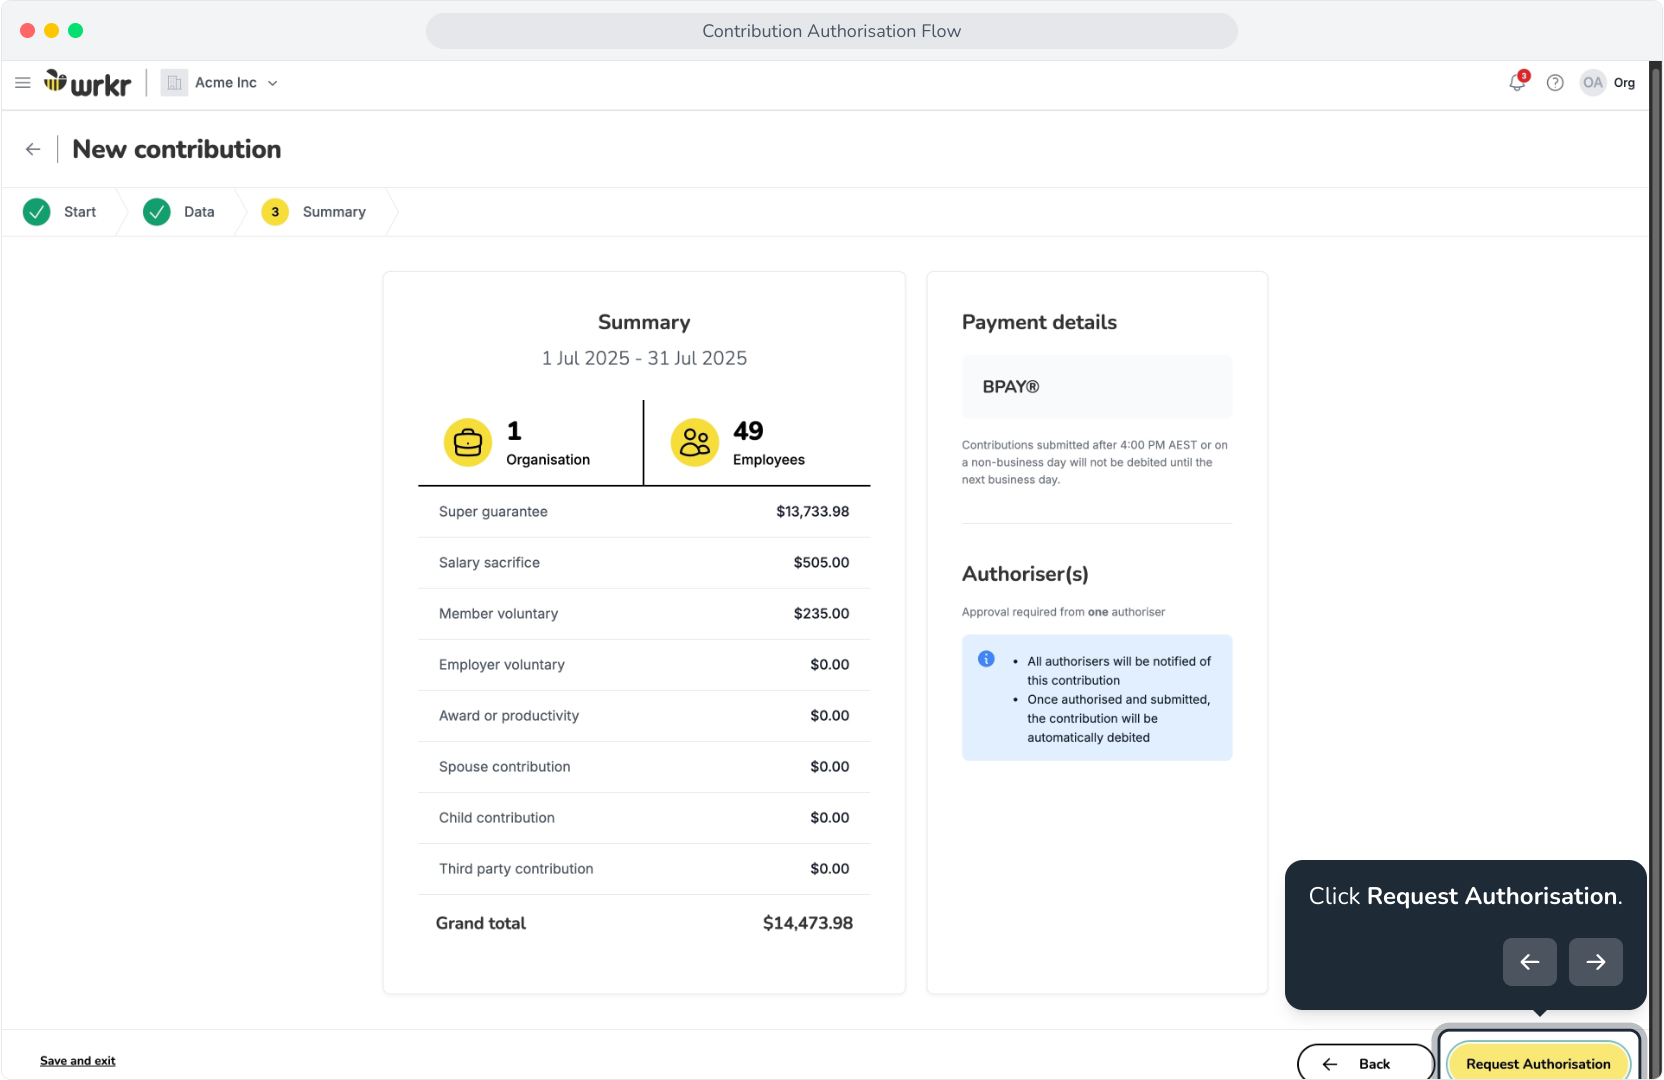The width and height of the screenshot is (1664, 1080).
Task: Click the wrkr bee logo
Action: (x=88, y=83)
